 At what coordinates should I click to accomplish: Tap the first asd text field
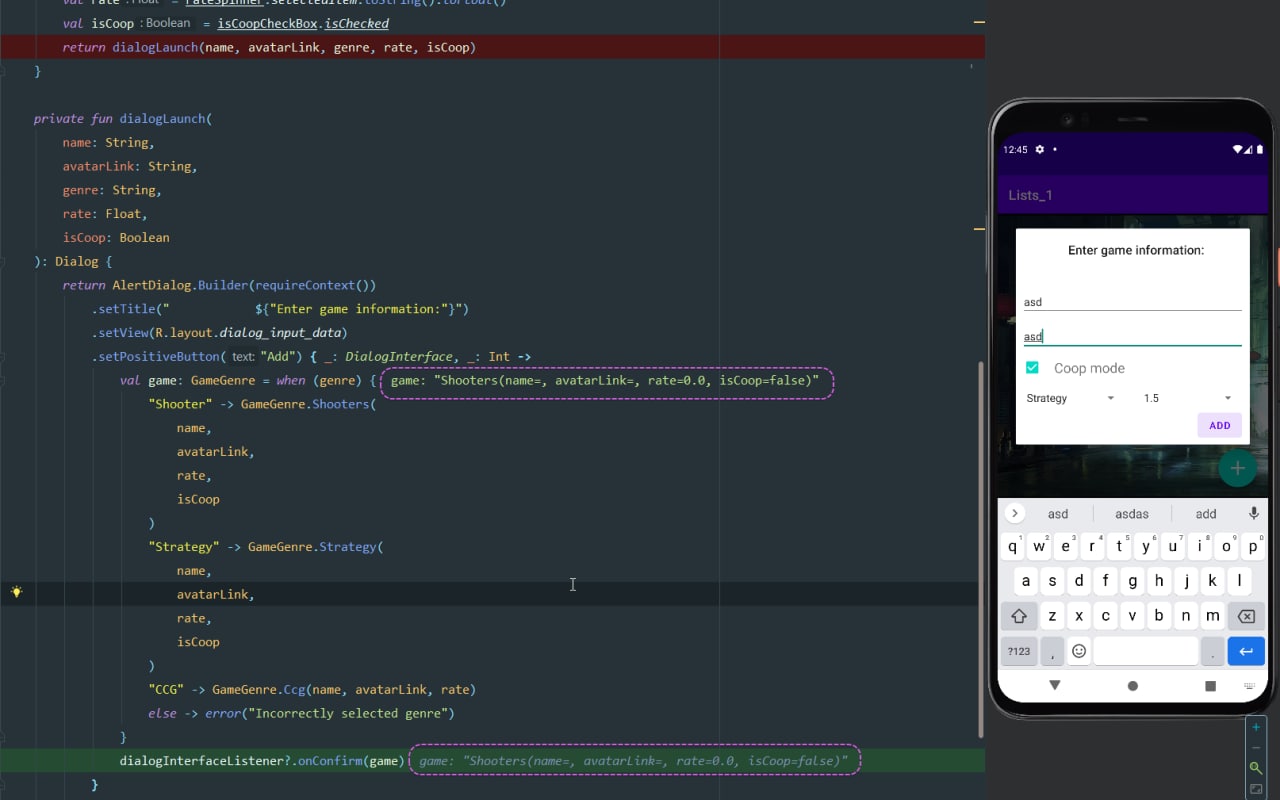pyautogui.click(x=1132, y=300)
